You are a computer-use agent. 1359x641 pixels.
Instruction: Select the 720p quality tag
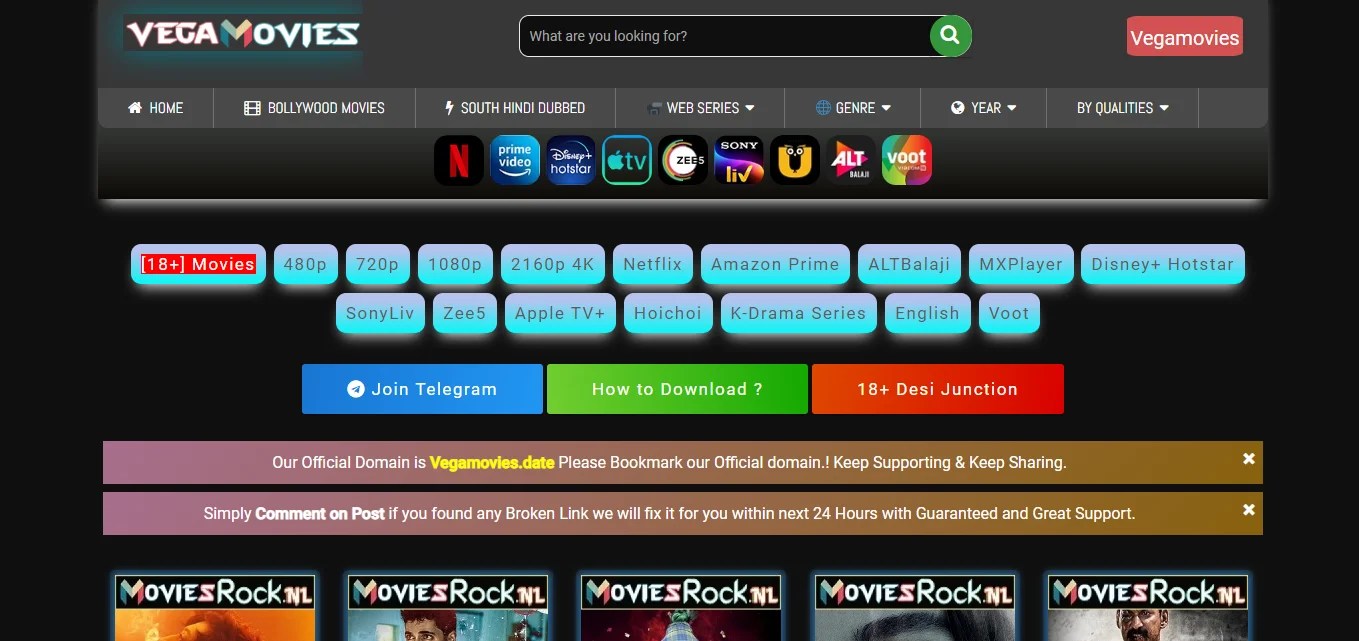[378, 264]
